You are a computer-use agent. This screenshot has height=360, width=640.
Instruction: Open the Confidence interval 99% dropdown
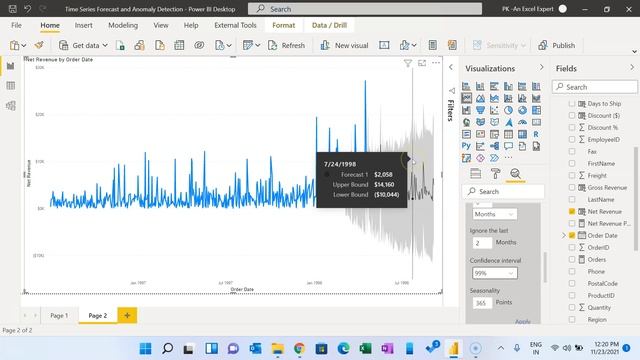495,273
